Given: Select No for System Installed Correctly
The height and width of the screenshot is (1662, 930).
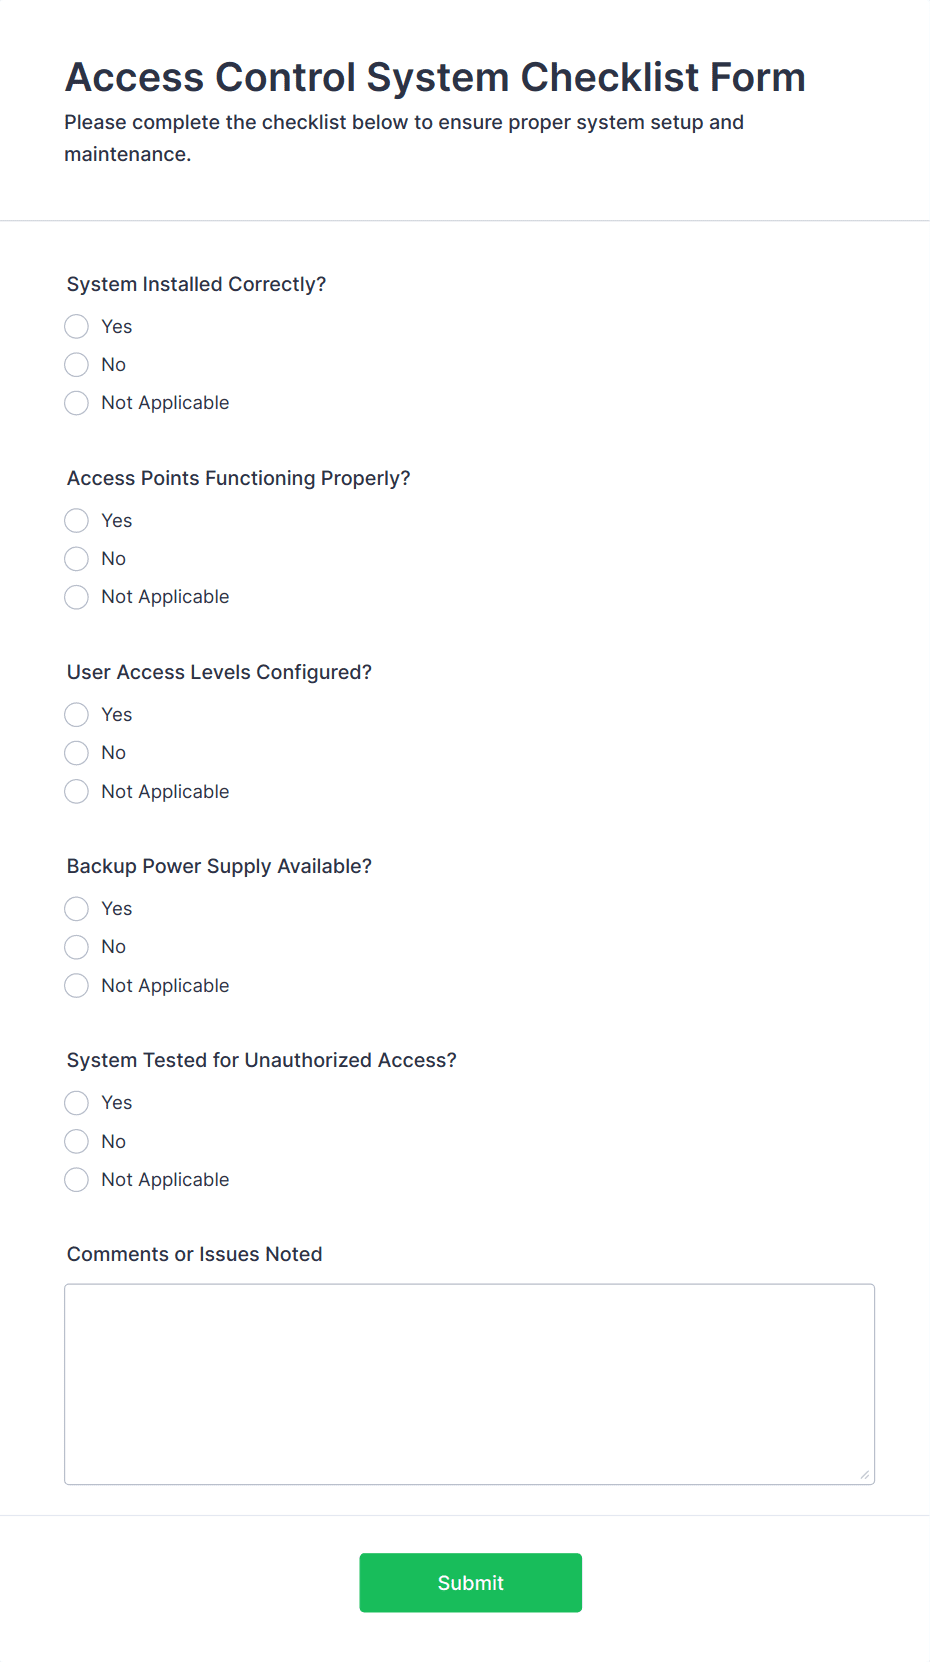Looking at the screenshot, I should pyautogui.click(x=77, y=365).
